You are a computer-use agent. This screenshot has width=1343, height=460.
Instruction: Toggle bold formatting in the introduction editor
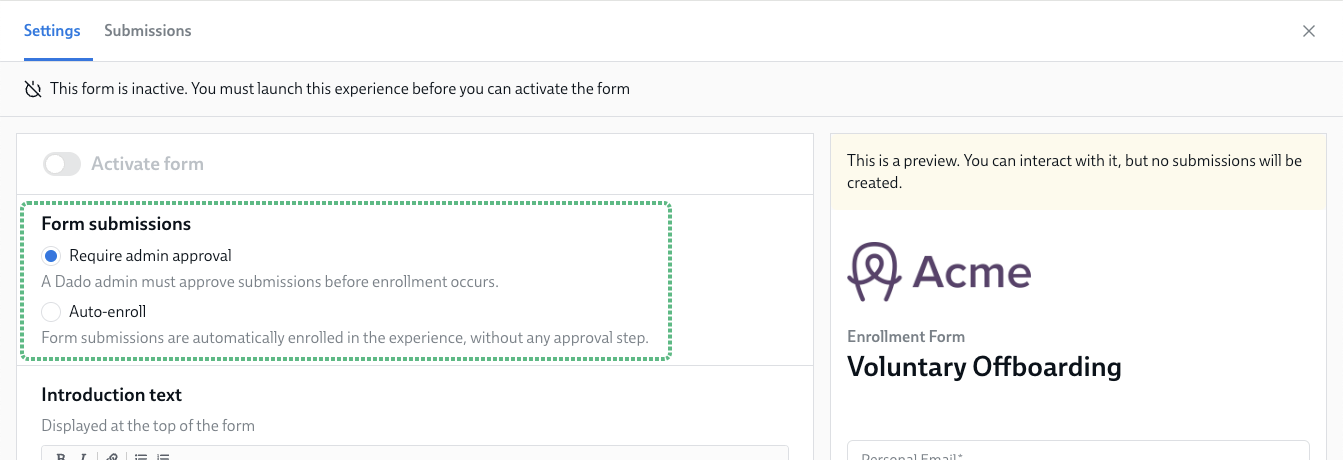click(x=61, y=457)
